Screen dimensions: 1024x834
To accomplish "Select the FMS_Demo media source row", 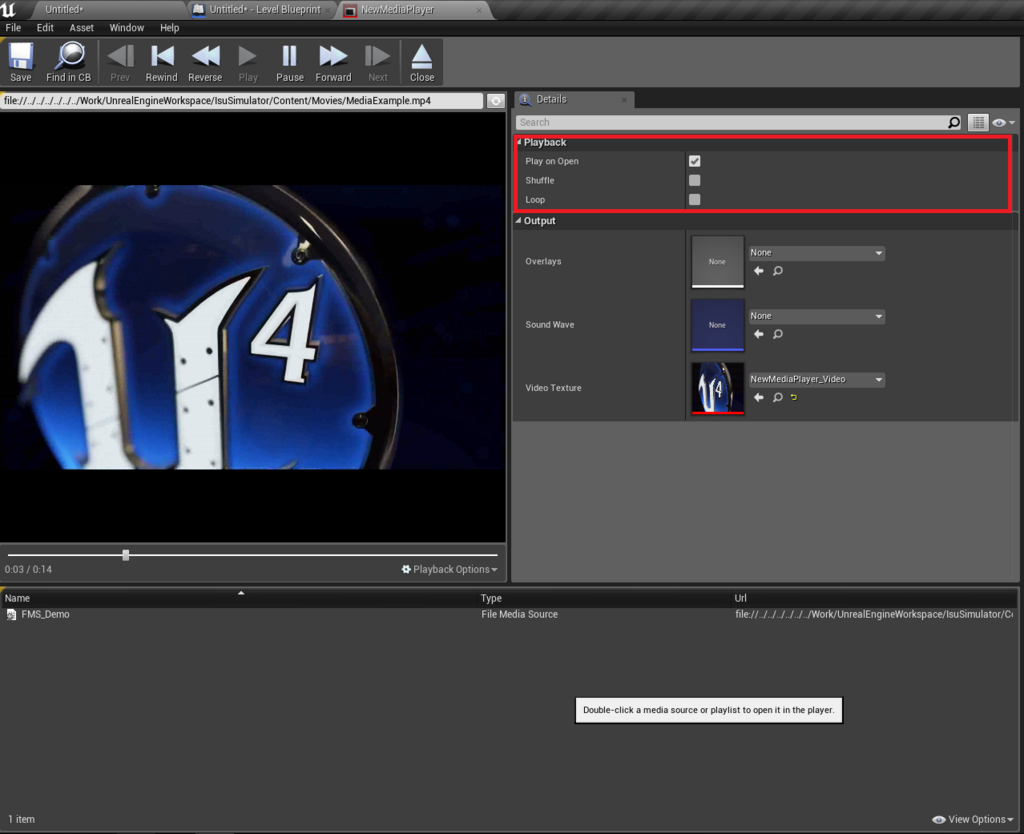I will [45, 614].
